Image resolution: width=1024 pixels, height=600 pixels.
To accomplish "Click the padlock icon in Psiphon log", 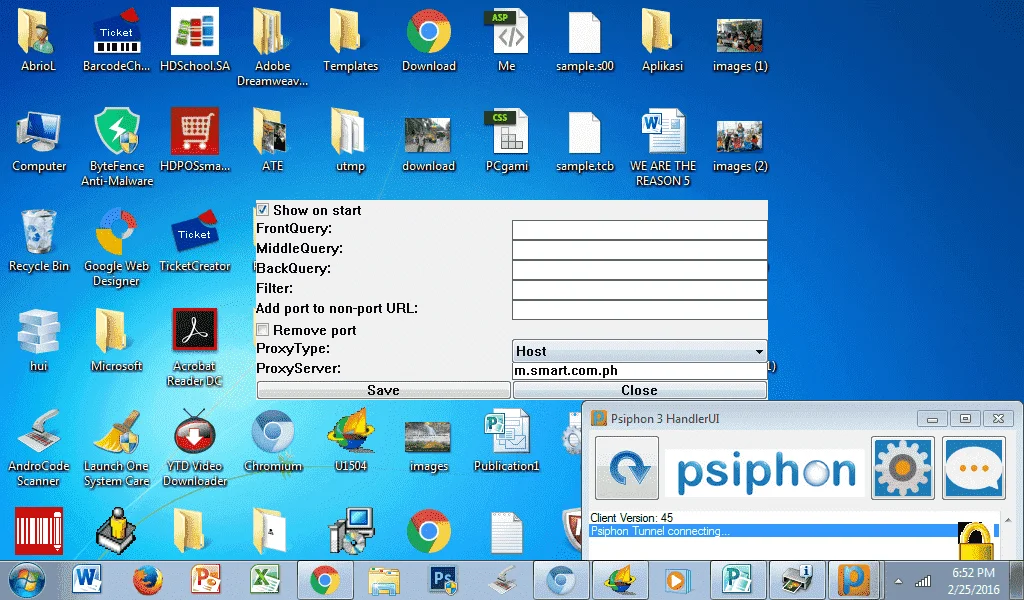I will coord(976,541).
